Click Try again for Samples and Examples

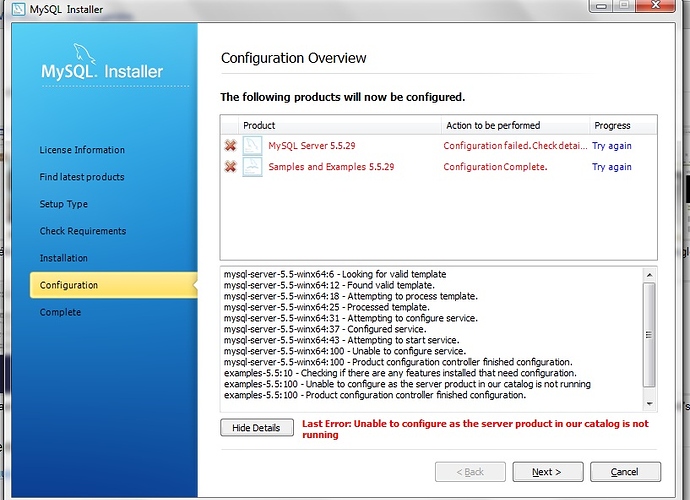612,167
